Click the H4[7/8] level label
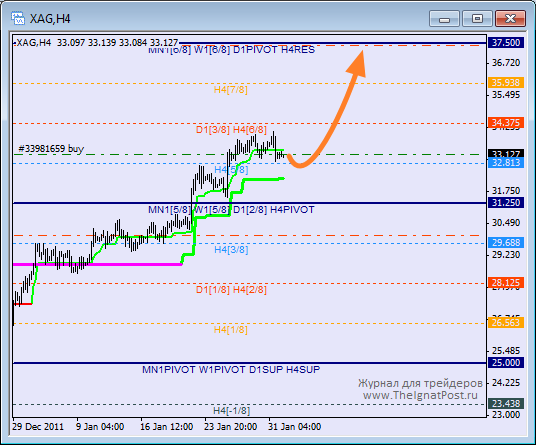Screen dimensions: 536x445 pyautogui.click(x=231, y=90)
